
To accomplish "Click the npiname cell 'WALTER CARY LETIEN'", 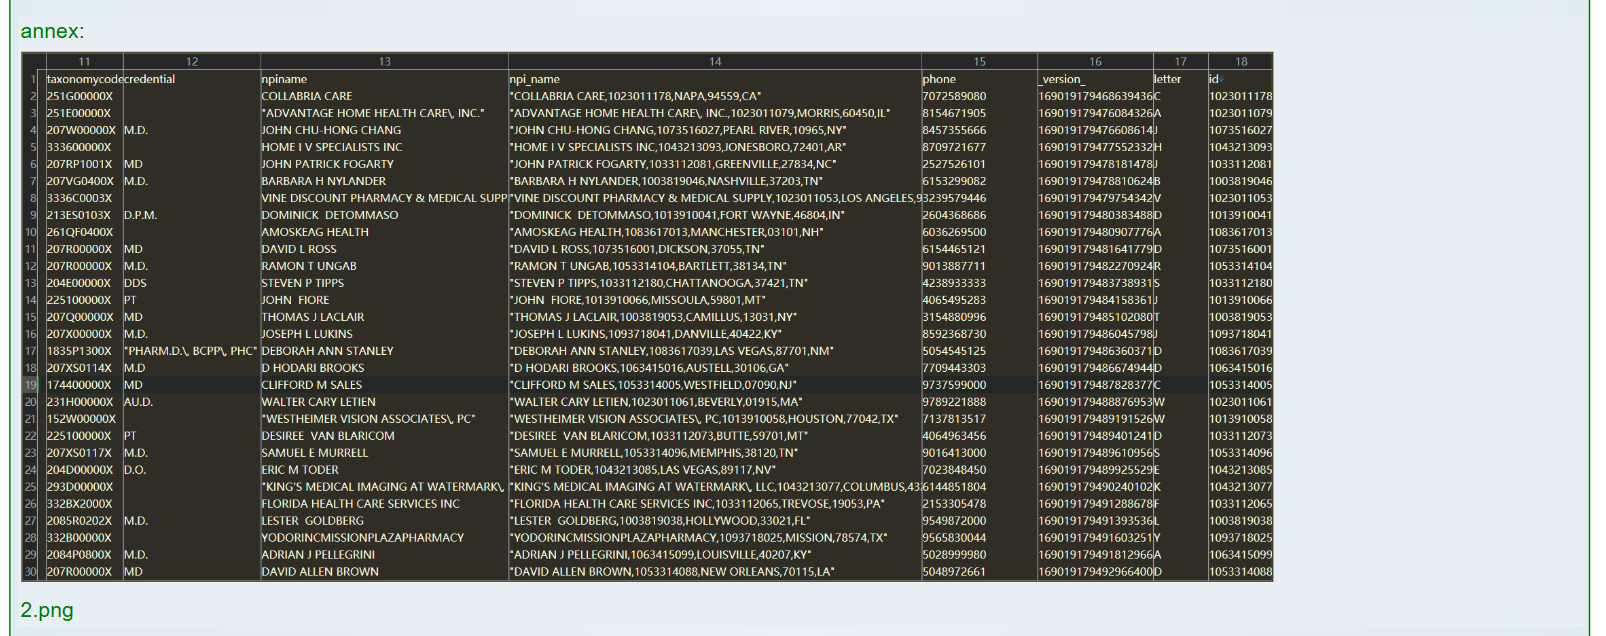I will coord(384,402).
